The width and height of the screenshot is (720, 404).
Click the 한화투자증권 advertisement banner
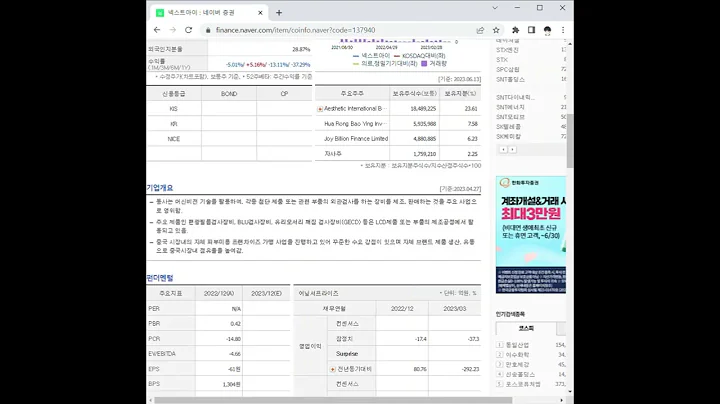(531, 235)
